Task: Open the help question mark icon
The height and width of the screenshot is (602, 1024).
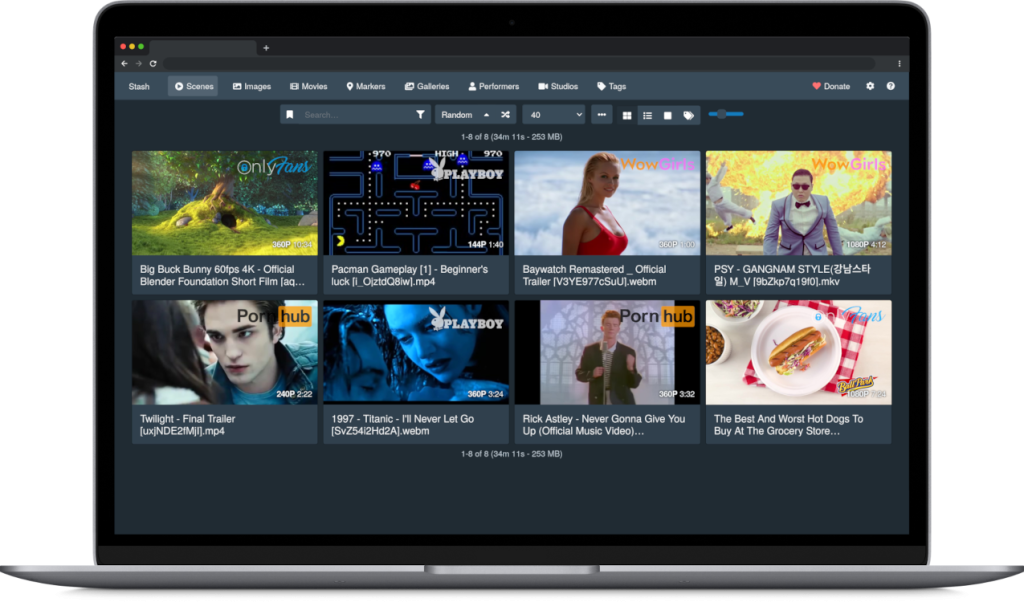Action: click(x=890, y=86)
